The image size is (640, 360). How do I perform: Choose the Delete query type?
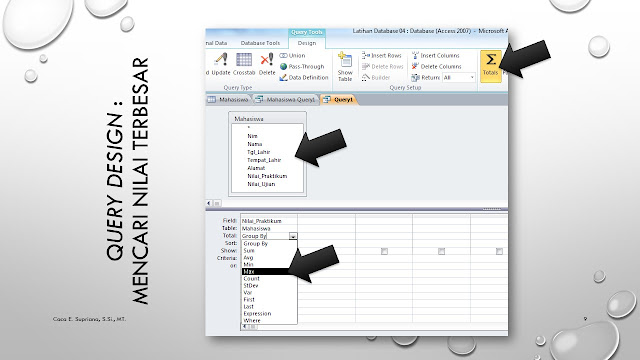tap(267, 64)
